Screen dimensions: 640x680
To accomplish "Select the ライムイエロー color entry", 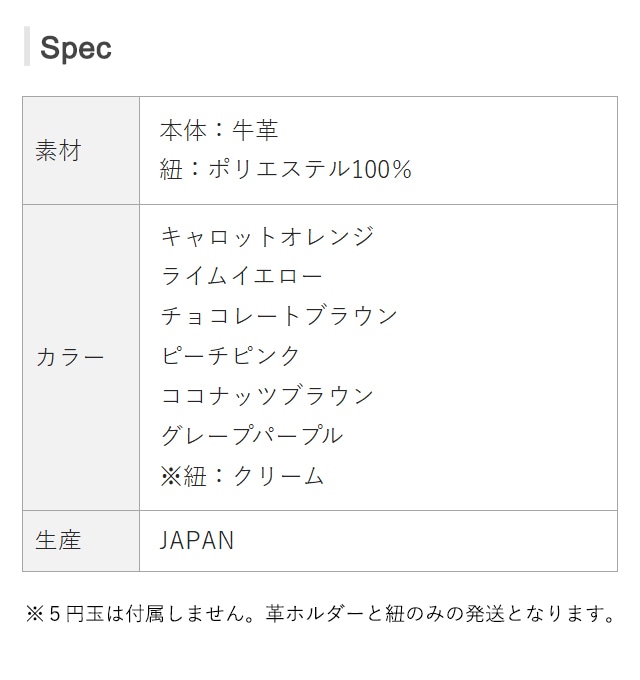I will click(x=242, y=276).
